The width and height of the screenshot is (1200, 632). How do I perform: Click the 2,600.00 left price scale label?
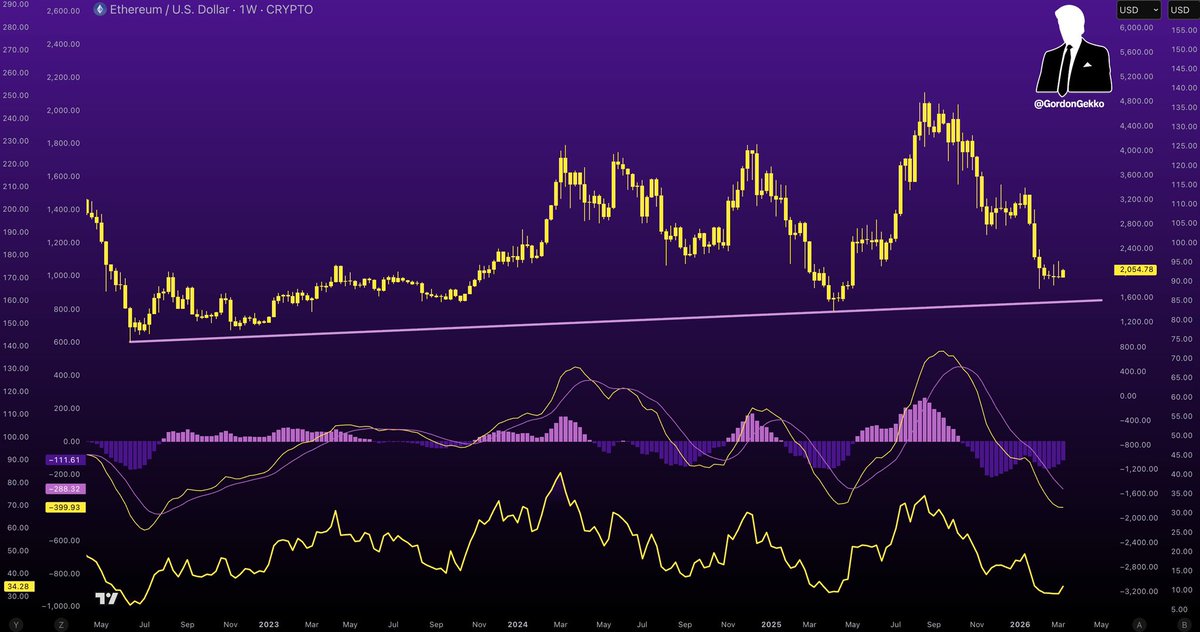pyautogui.click(x=63, y=11)
